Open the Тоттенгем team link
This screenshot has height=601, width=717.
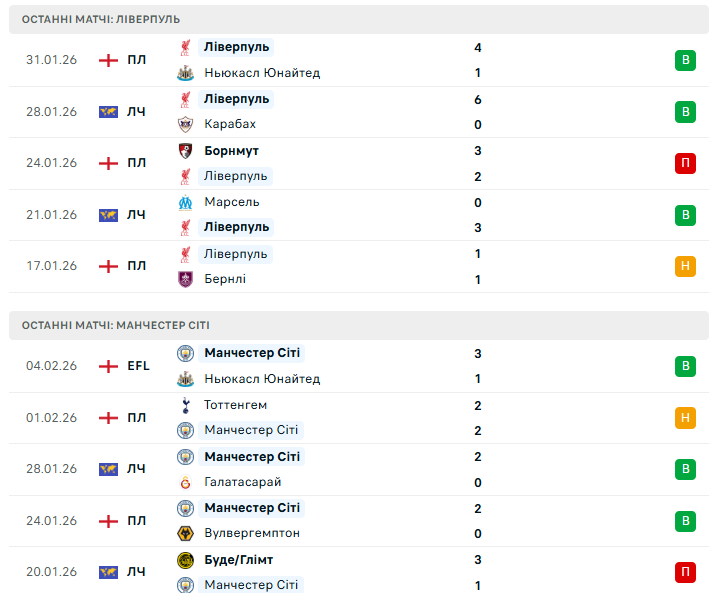235,405
